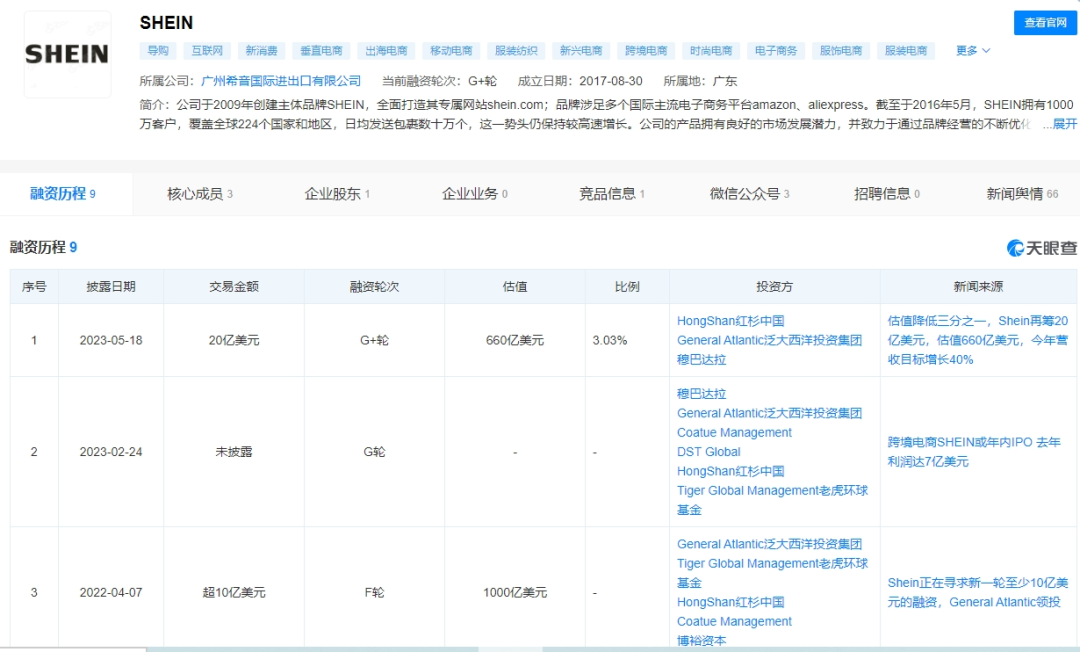1080x652 pixels.
Task: Click the 估值 column header
Action: [515, 286]
